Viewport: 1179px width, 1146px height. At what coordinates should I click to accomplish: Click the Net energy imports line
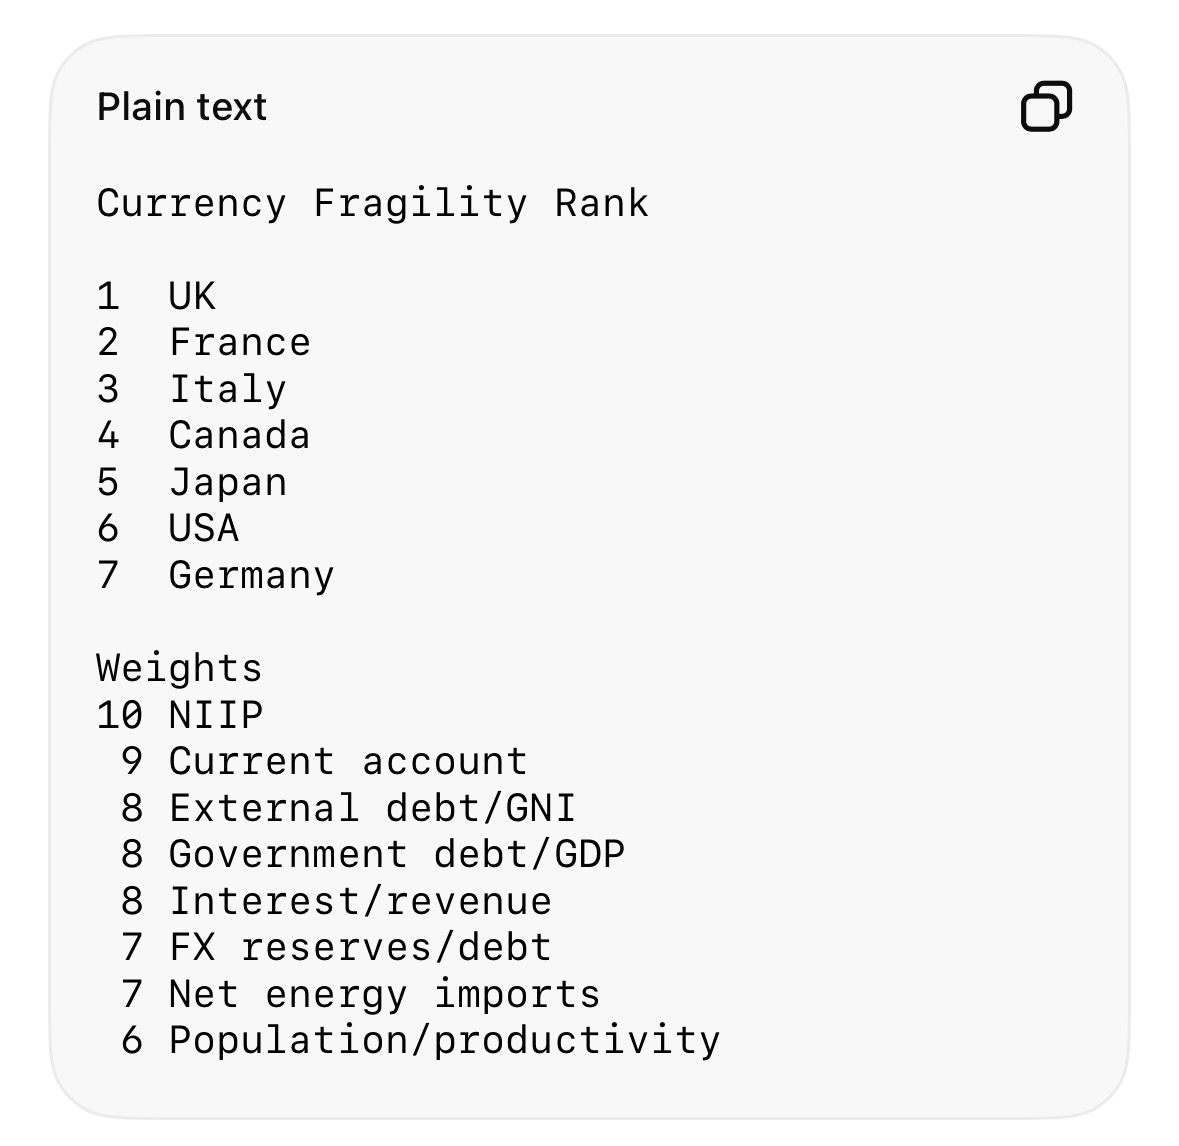click(x=360, y=995)
